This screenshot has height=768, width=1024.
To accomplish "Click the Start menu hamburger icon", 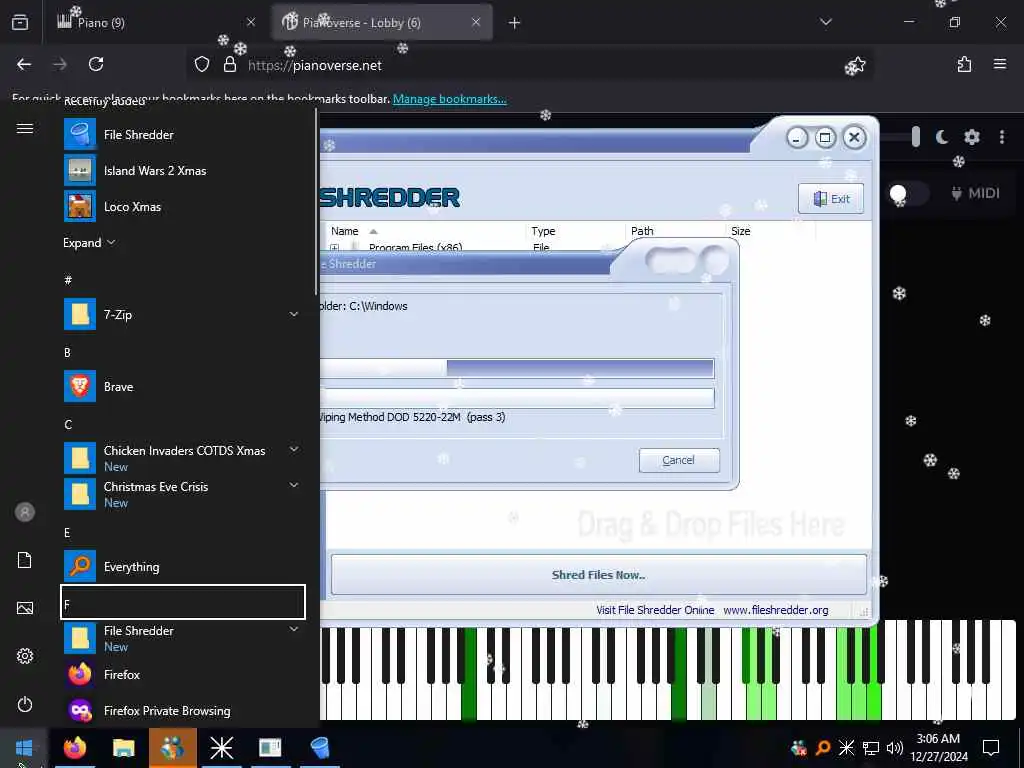I will [25, 128].
